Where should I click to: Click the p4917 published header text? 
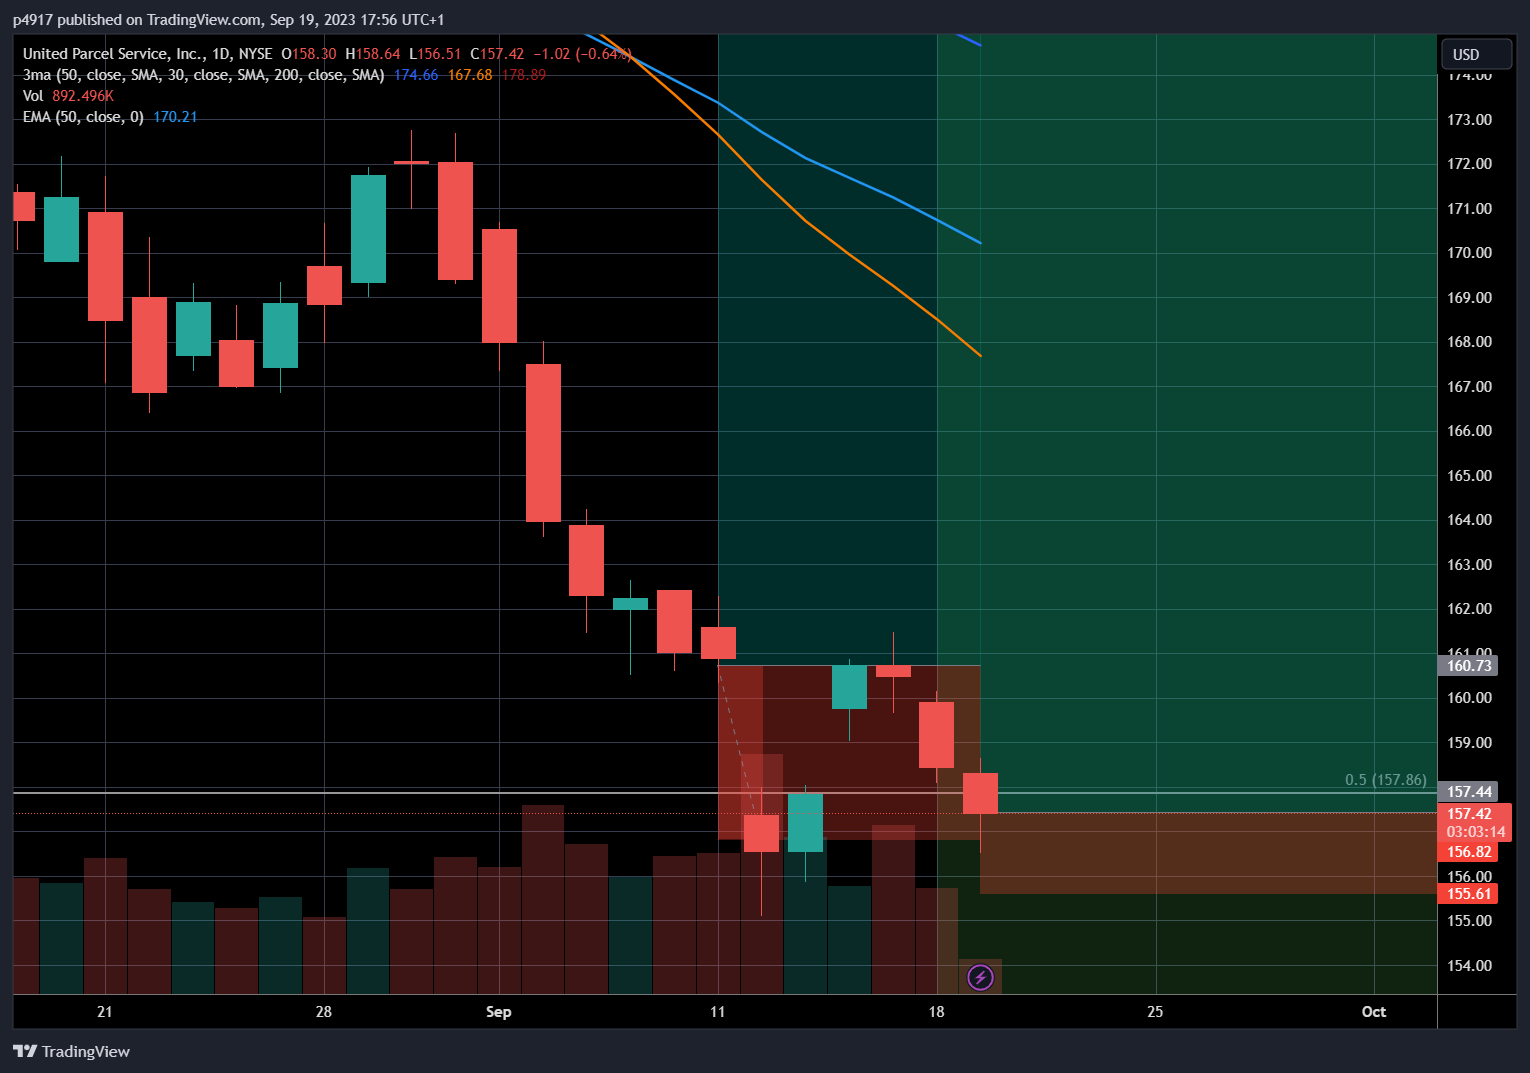[x=228, y=20]
